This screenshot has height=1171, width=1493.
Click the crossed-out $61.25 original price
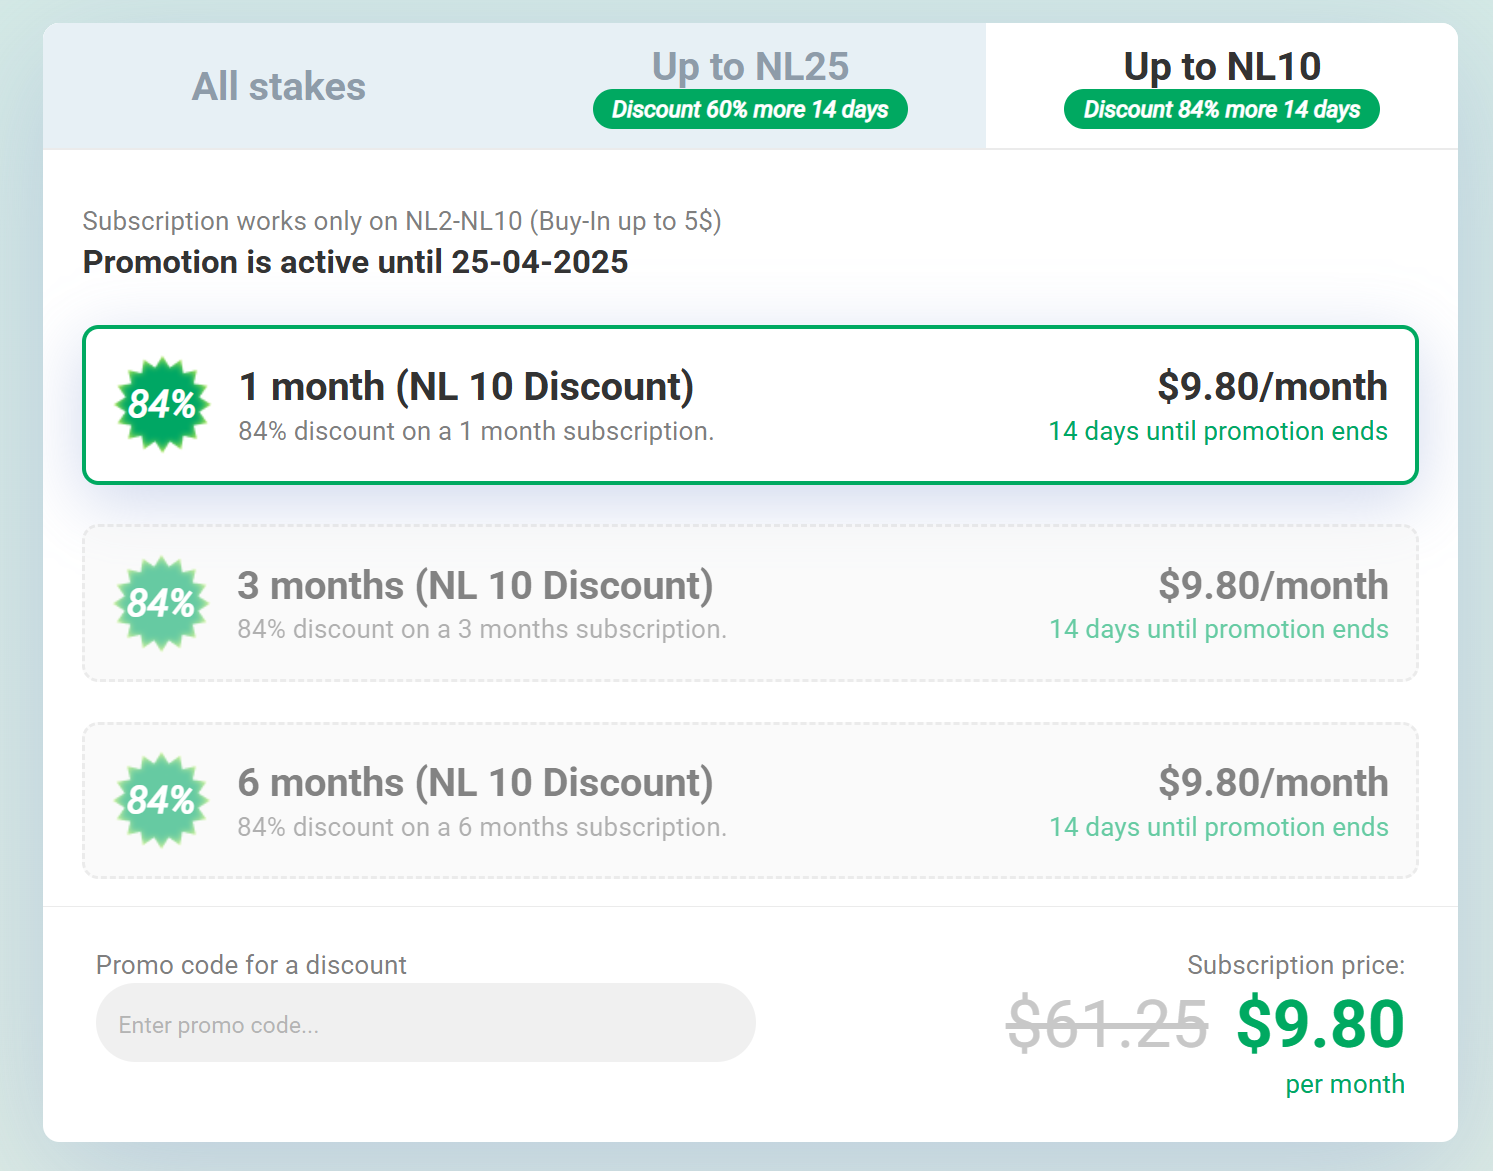point(1107,1024)
